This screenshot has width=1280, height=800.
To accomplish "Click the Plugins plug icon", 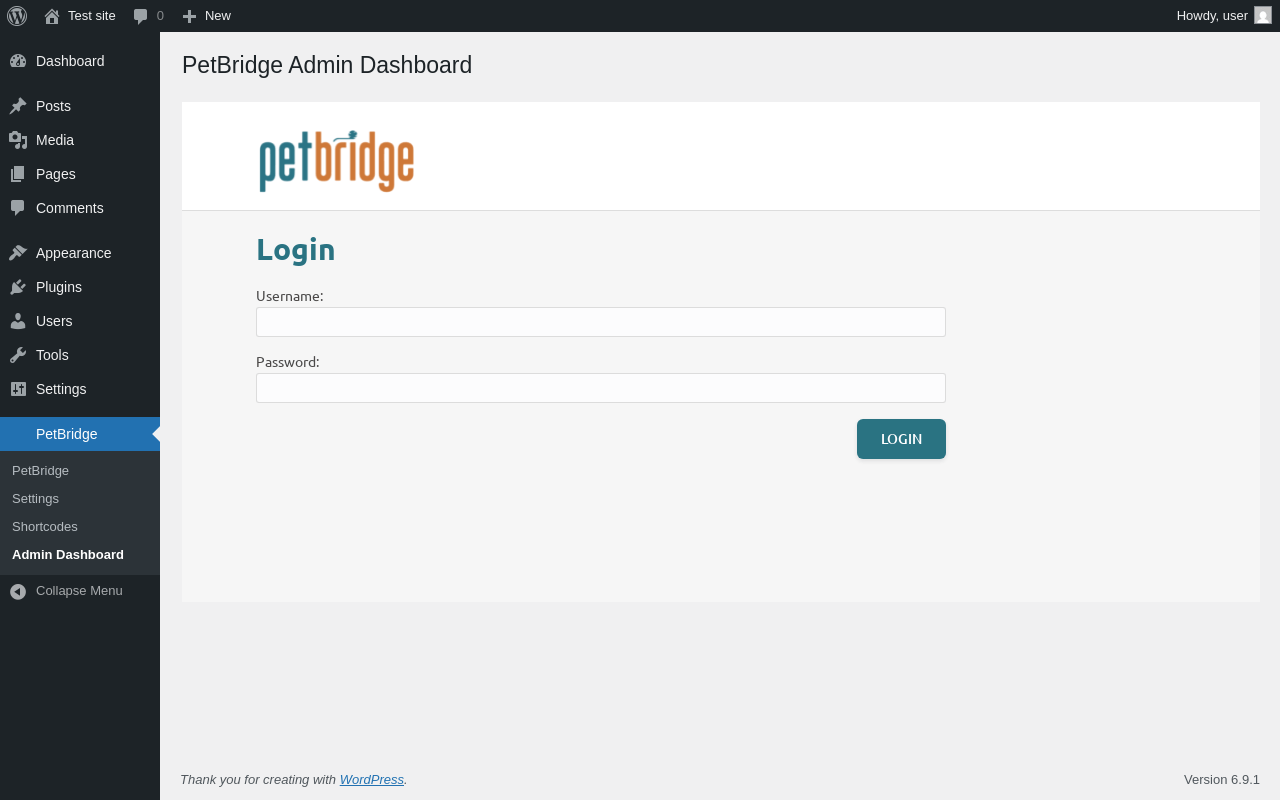I will coord(18,287).
